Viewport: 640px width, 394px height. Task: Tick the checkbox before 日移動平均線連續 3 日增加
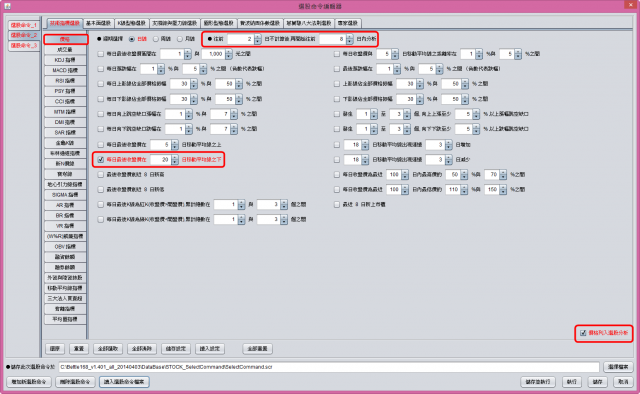[x=337, y=145]
